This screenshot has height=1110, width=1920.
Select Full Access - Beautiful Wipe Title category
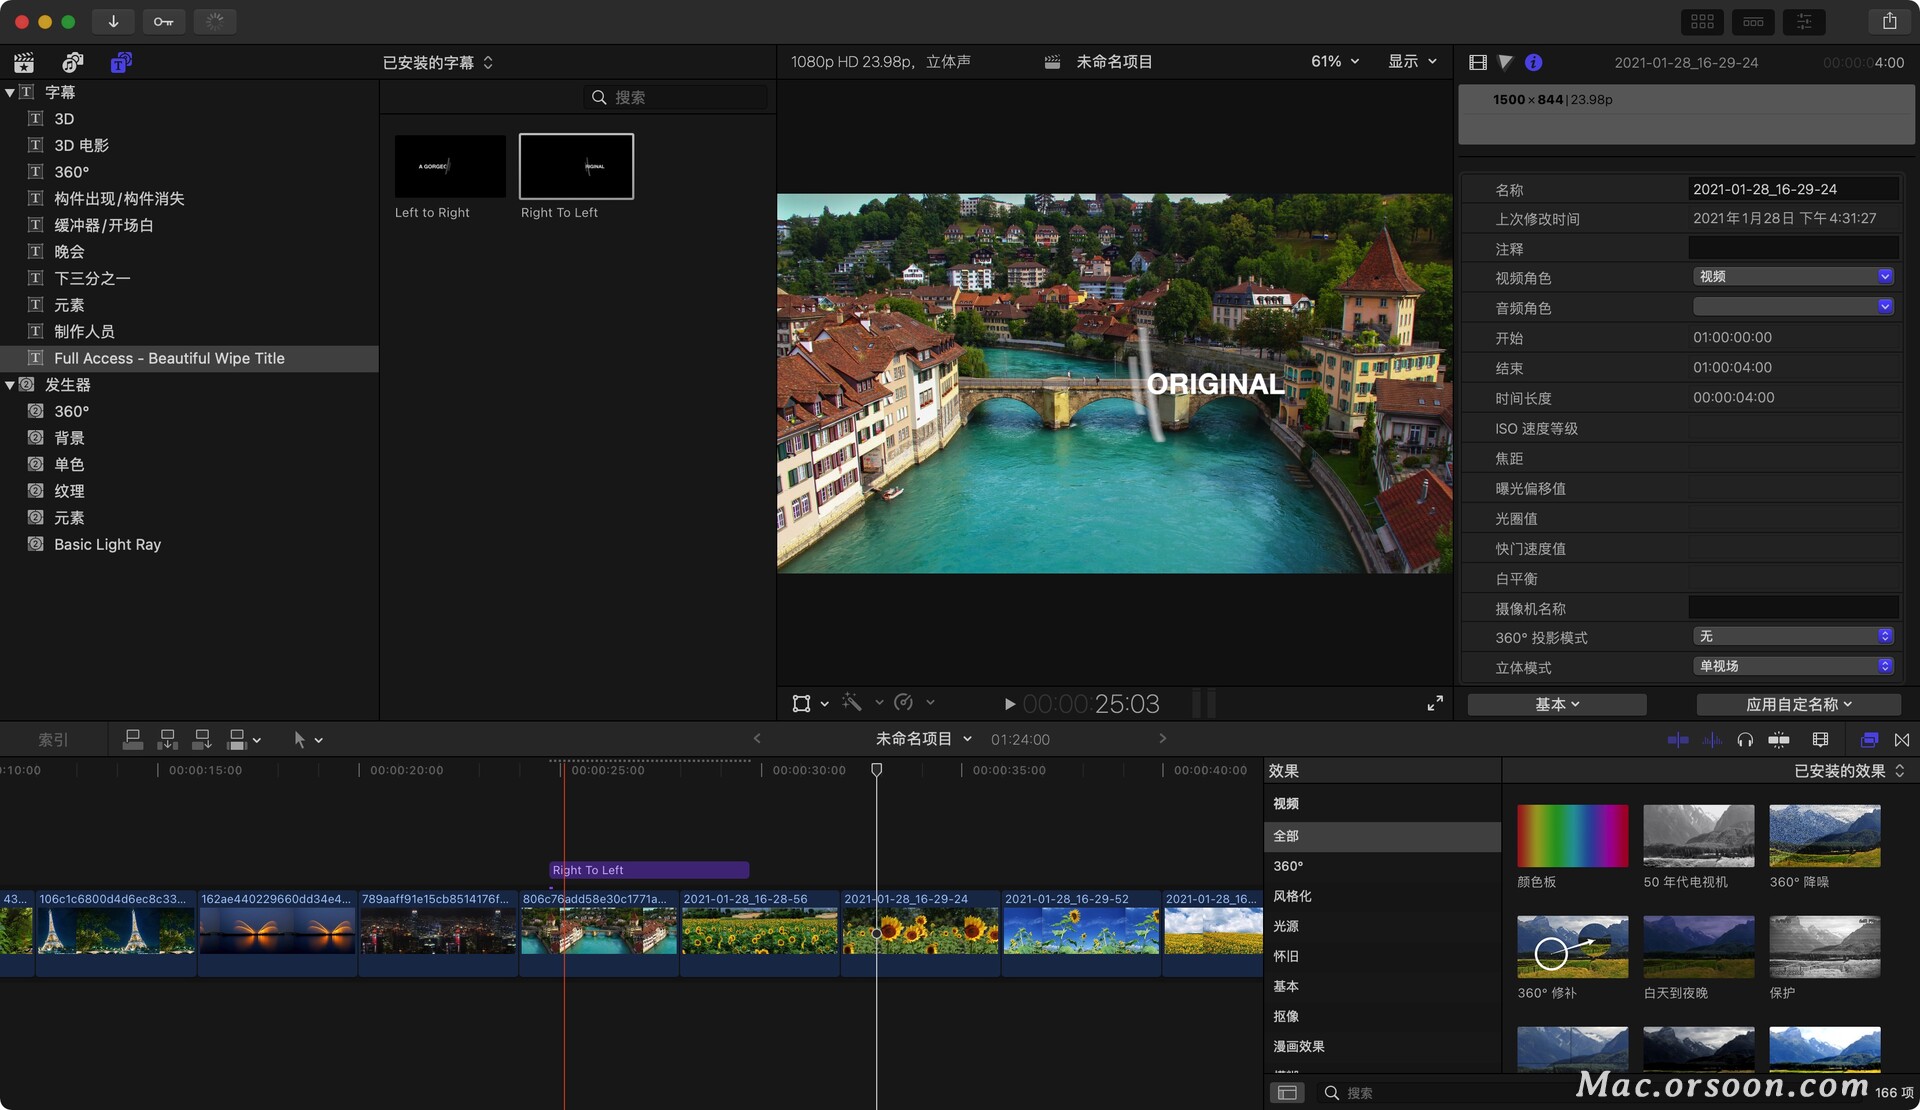[169, 358]
